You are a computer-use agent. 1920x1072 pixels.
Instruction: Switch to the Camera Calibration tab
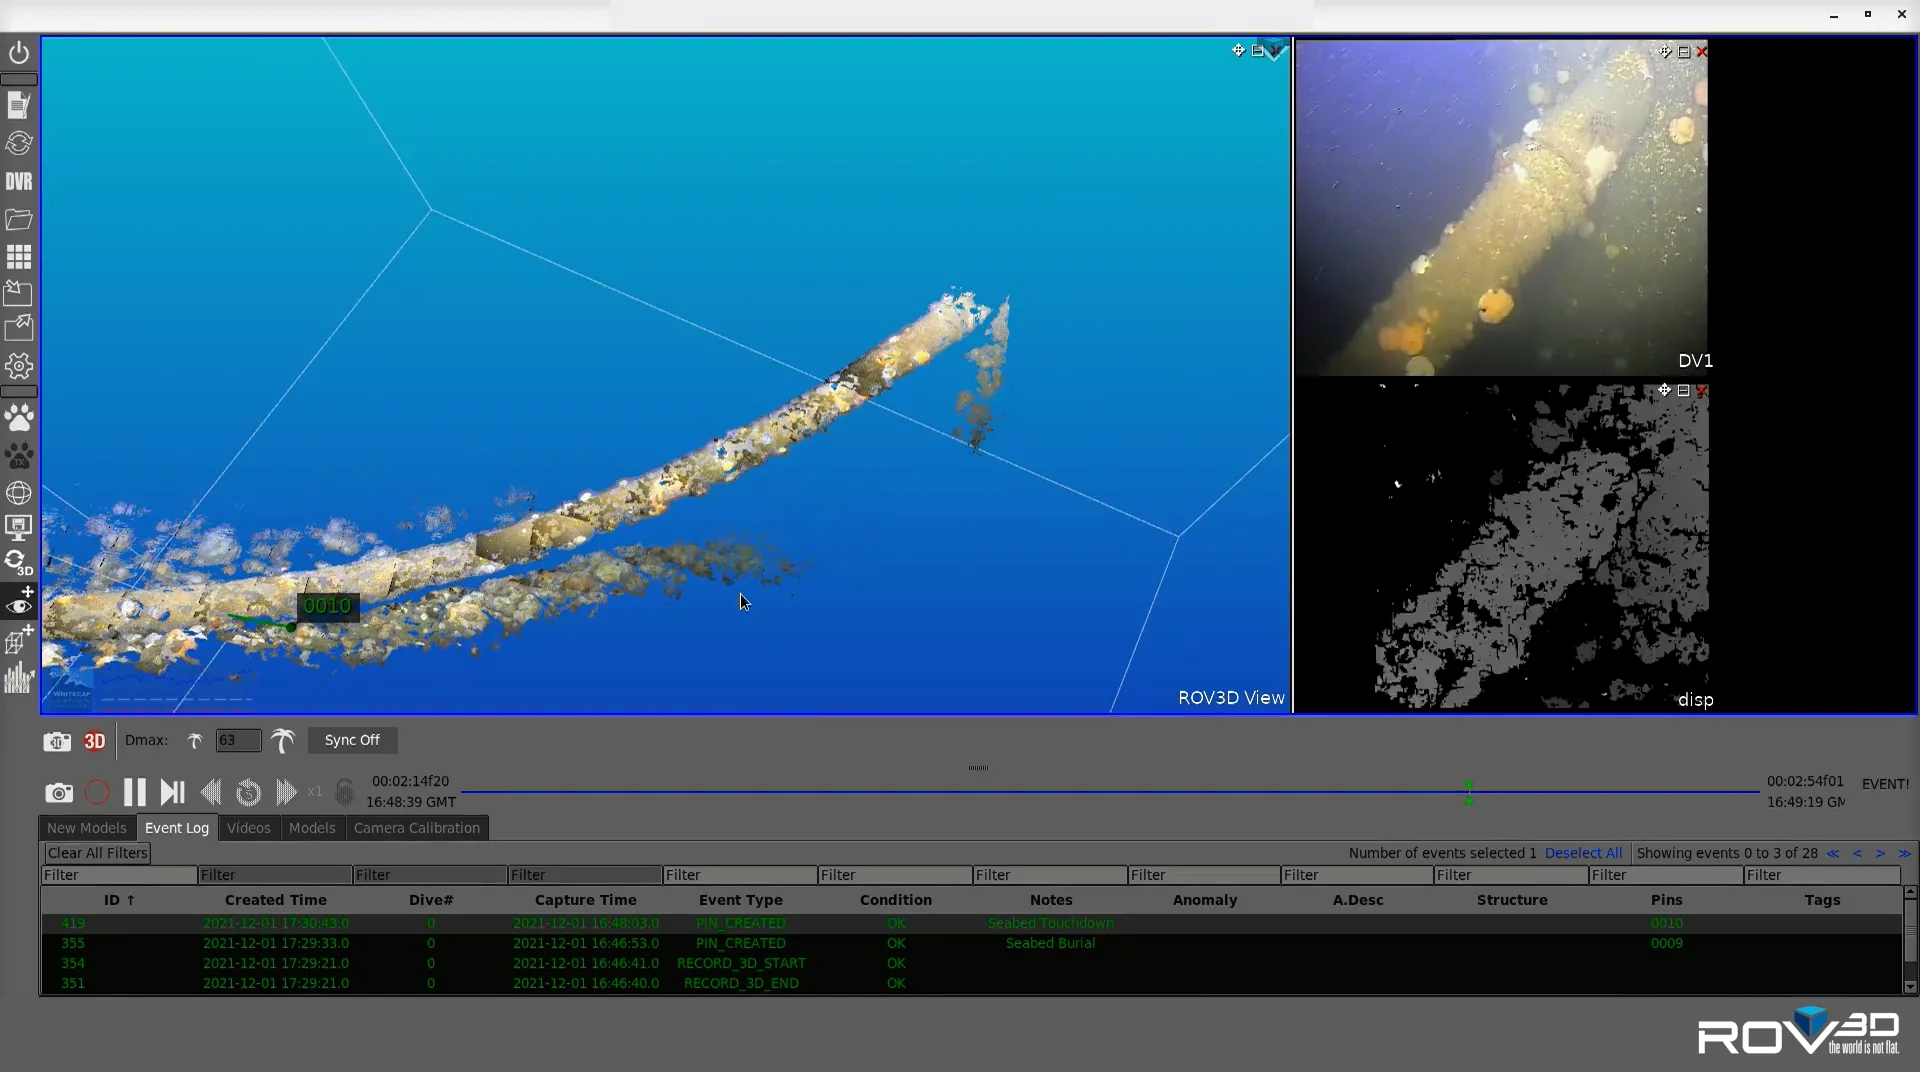click(417, 828)
